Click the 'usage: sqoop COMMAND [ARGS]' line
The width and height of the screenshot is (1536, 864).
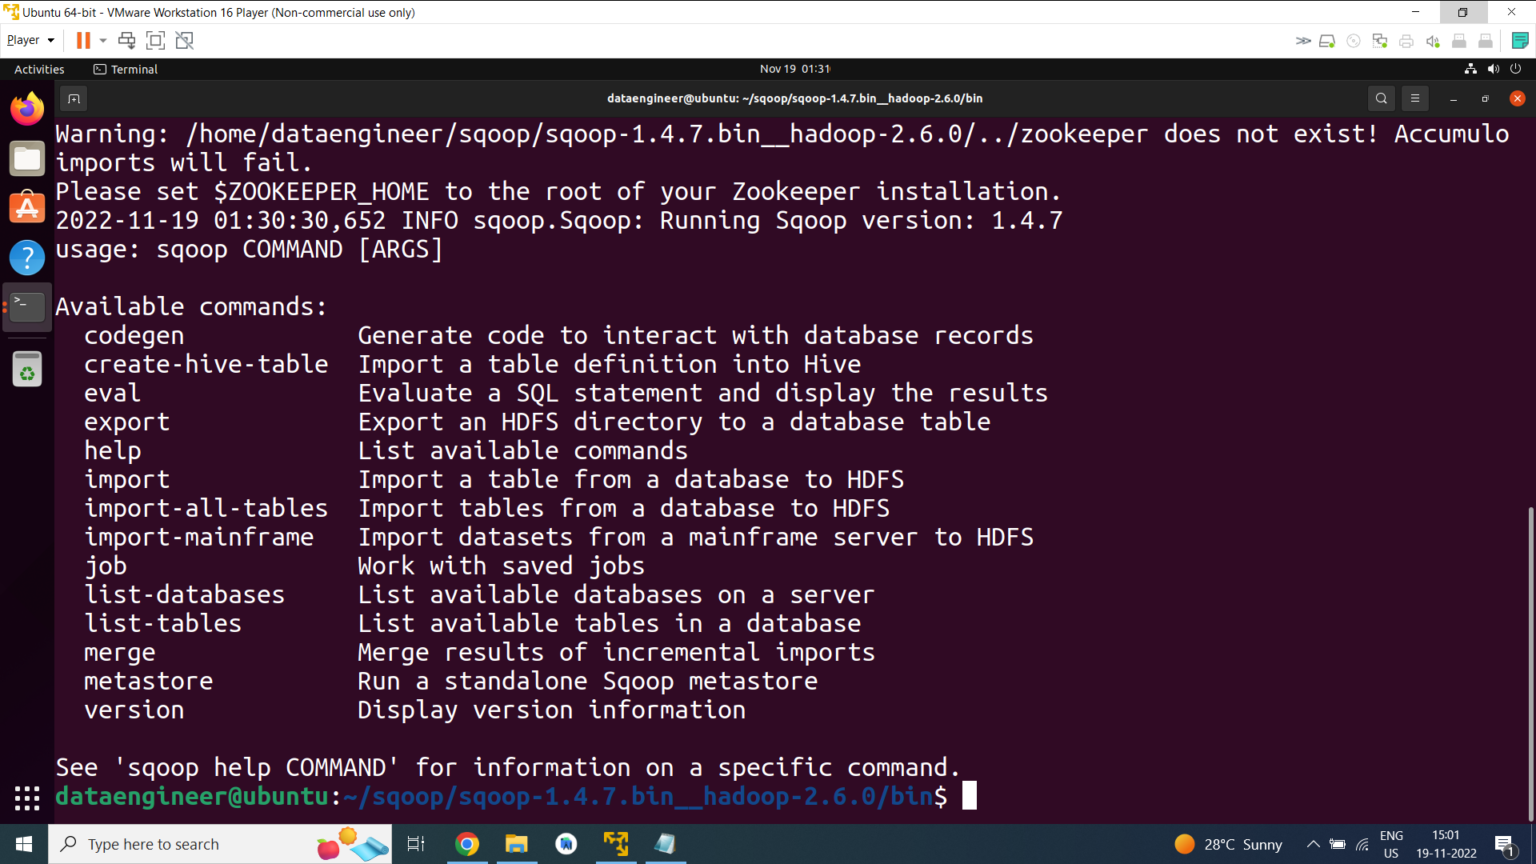(x=249, y=249)
